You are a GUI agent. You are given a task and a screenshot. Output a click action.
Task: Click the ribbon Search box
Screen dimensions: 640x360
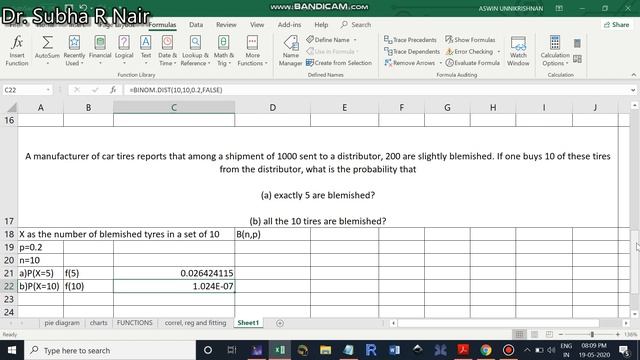click(x=356, y=24)
